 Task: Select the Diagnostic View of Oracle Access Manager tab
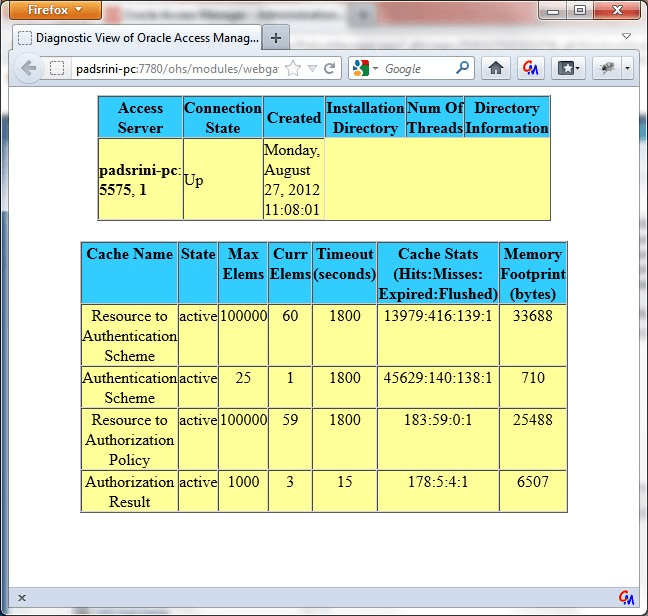(137, 38)
